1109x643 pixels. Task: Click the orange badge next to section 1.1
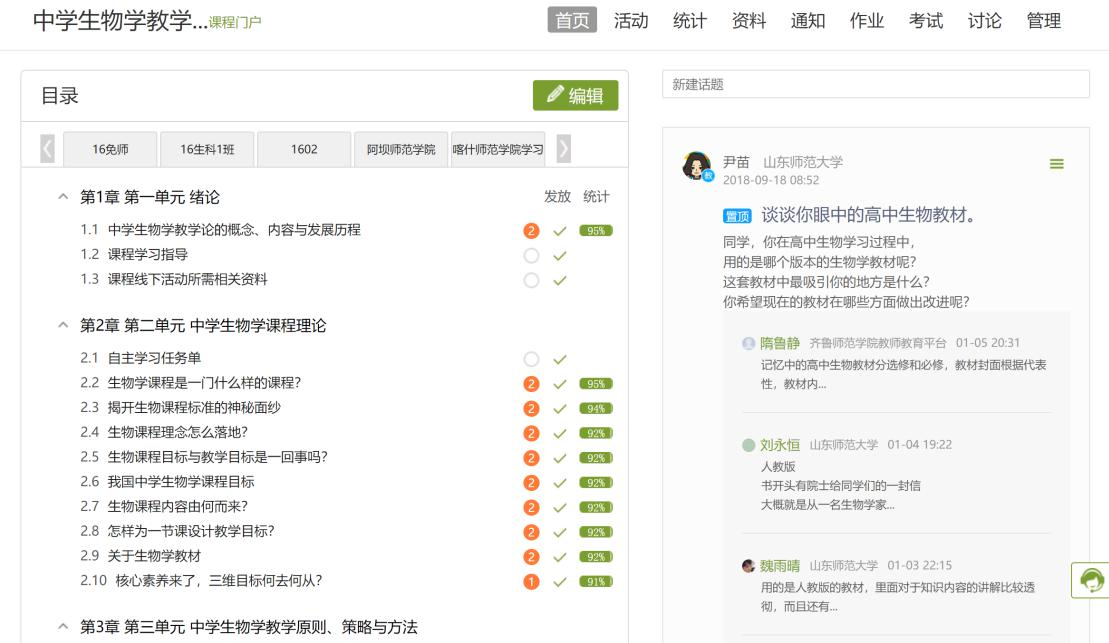pyautogui.click(x=531, y=231)
